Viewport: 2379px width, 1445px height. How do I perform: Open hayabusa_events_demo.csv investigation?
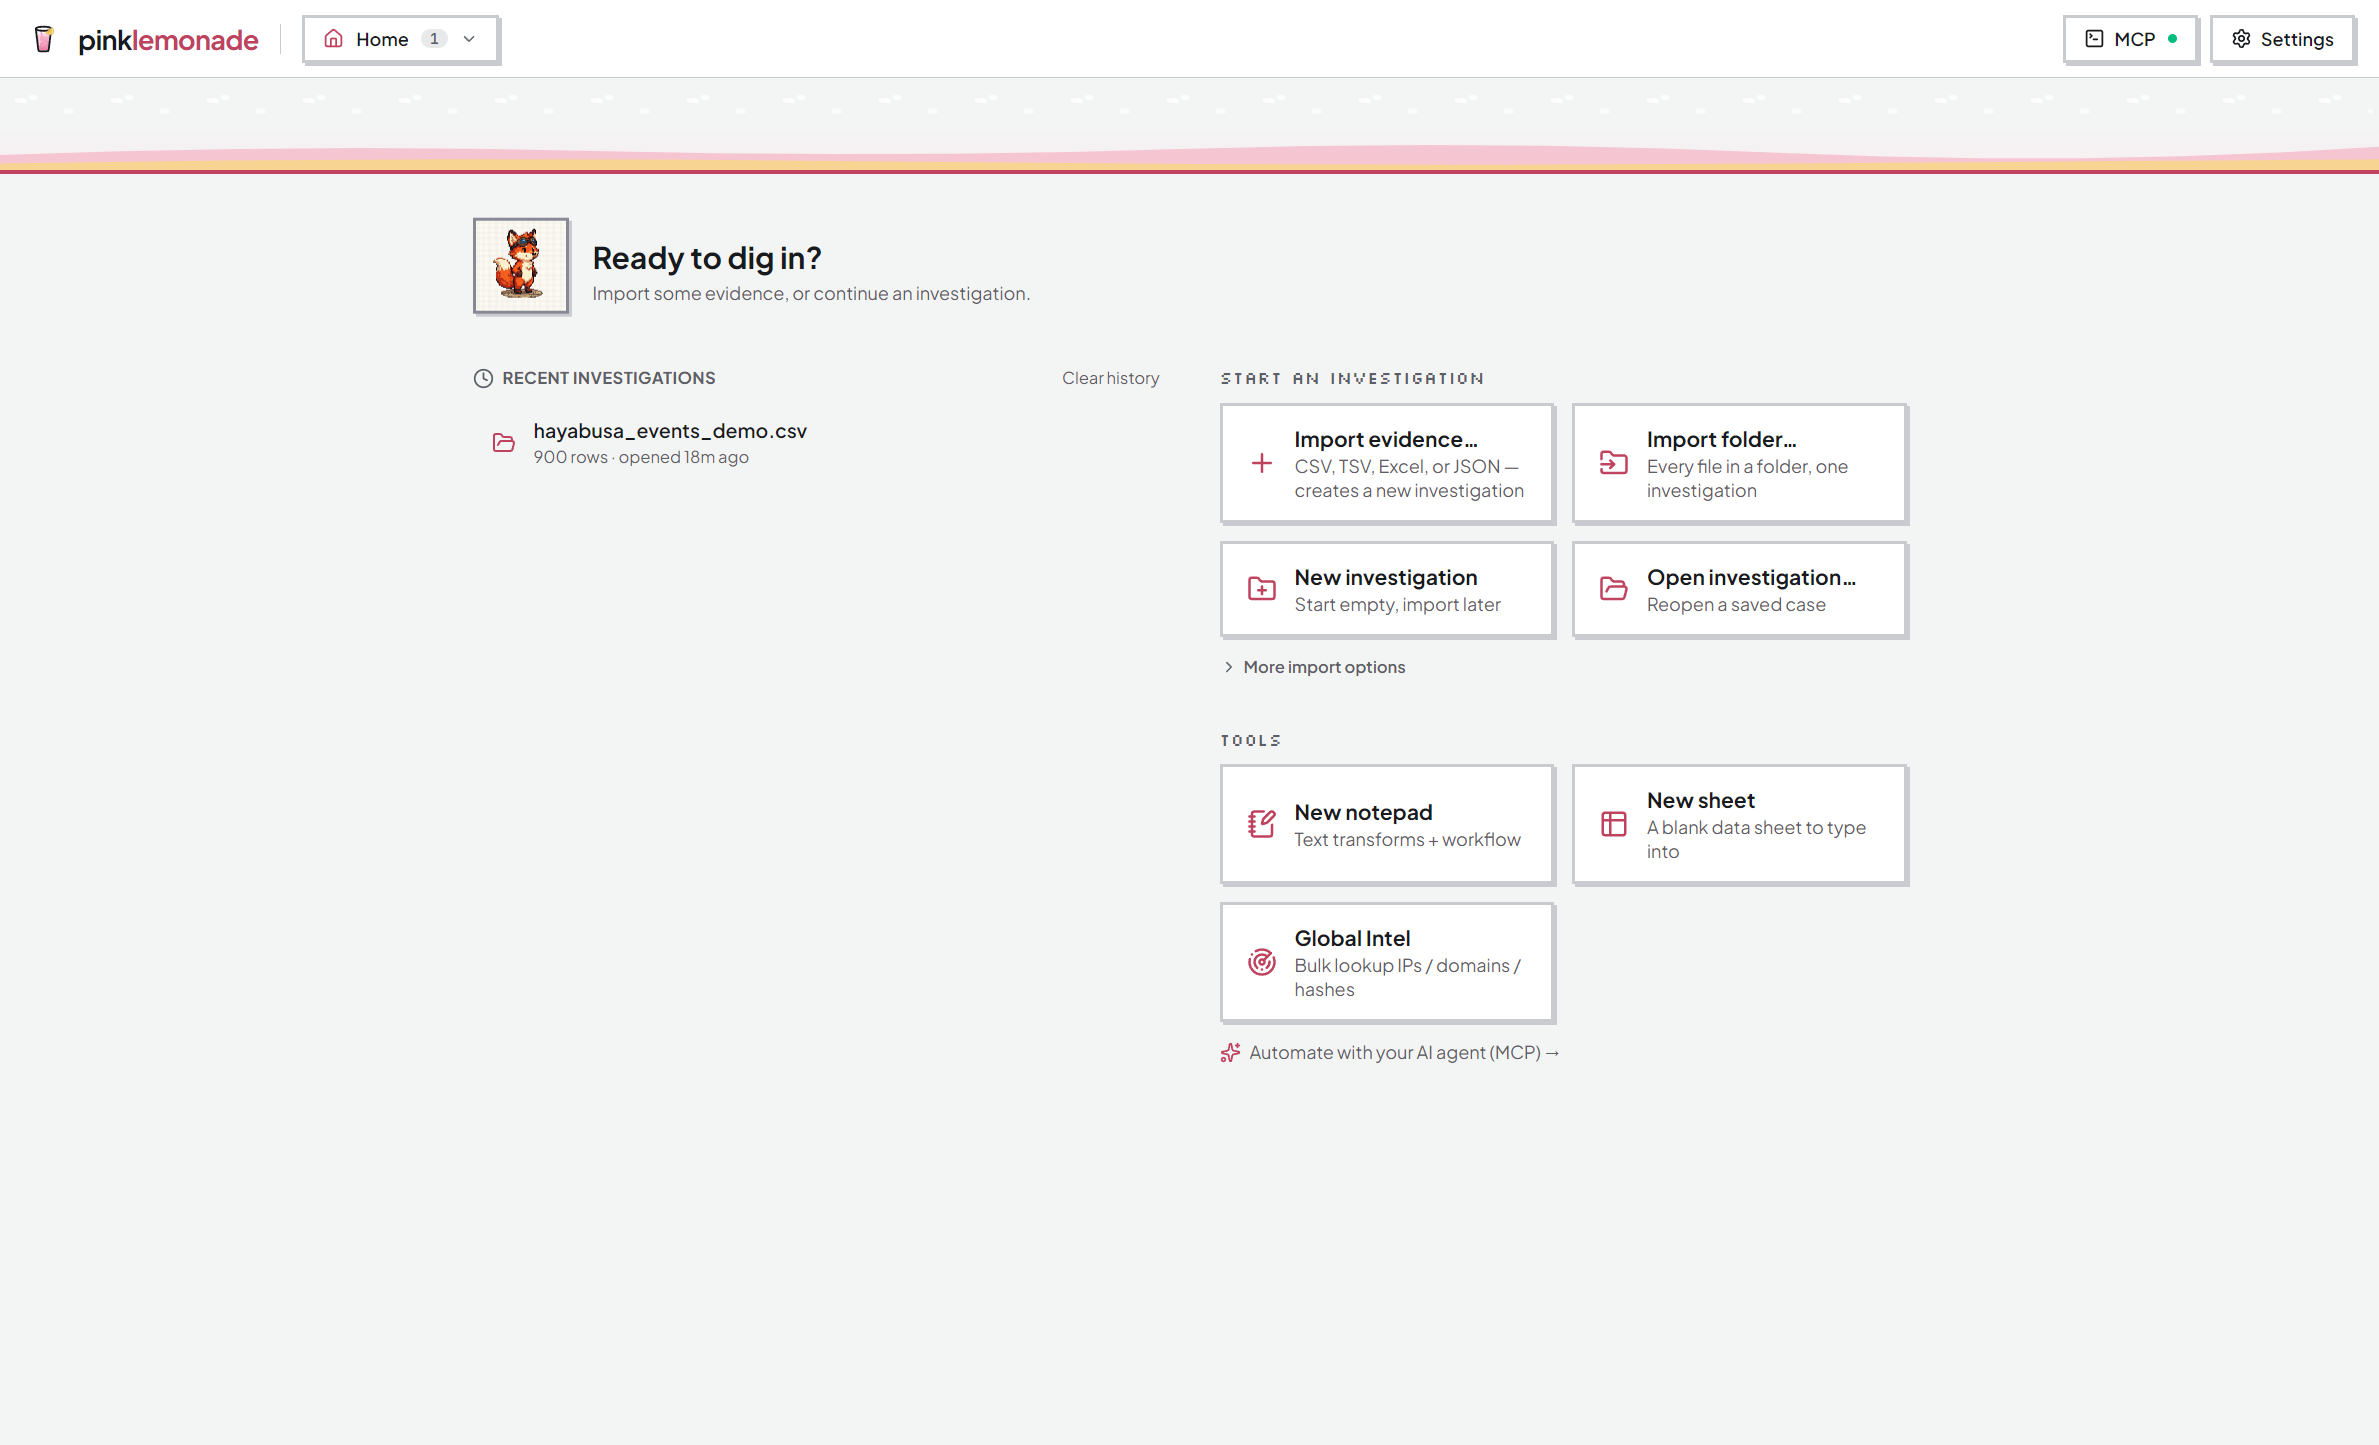816,443
